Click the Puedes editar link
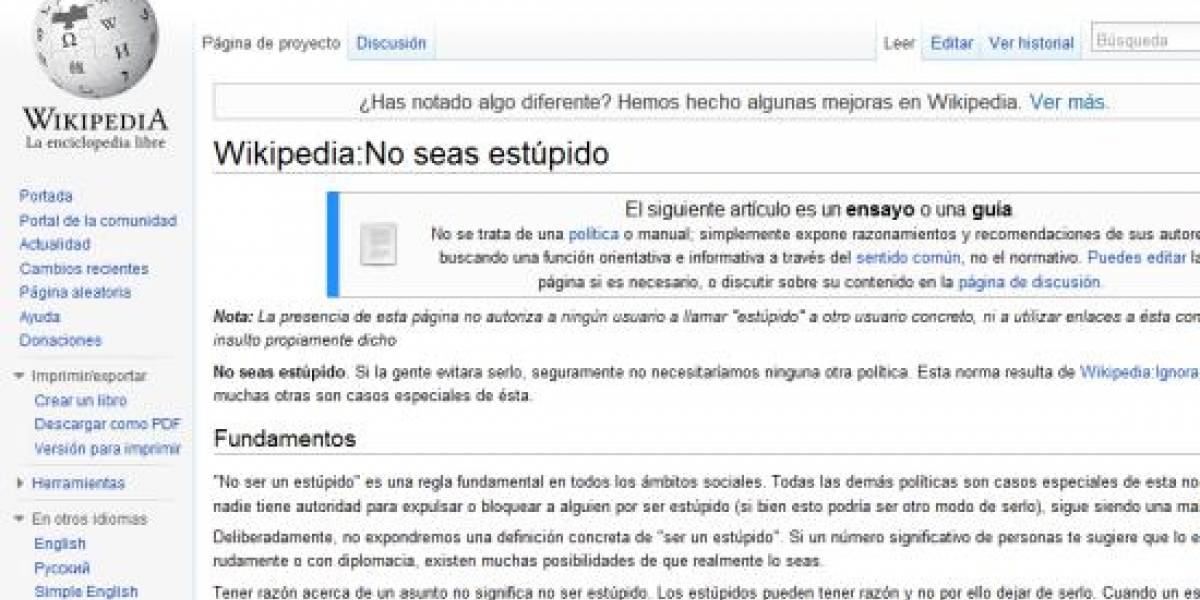 click(1136, 258)
